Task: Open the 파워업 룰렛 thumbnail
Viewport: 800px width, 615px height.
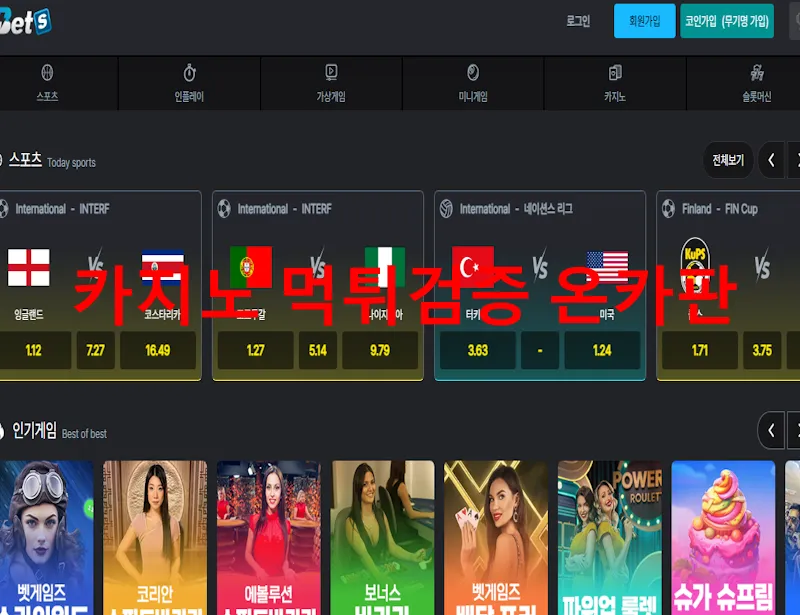Action: 610,538
